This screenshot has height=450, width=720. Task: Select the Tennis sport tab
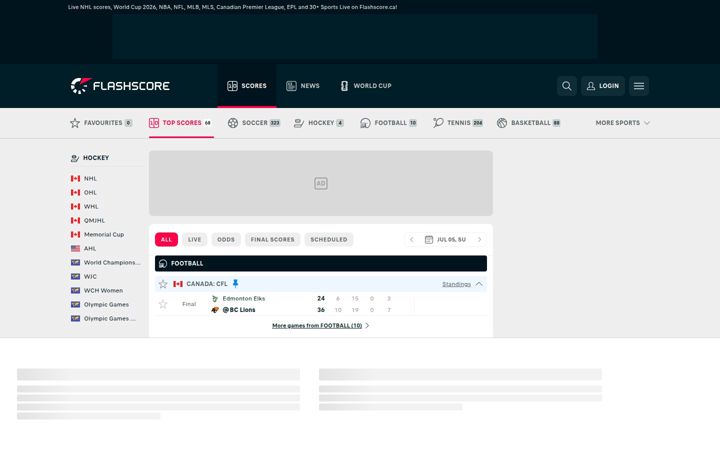tap(458, 123)
